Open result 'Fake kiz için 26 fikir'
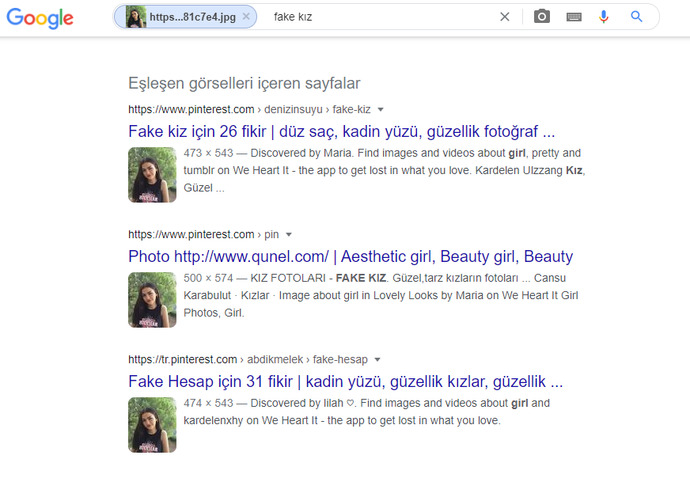This screenshot has height=478, width=690. [x=341, y=131]
